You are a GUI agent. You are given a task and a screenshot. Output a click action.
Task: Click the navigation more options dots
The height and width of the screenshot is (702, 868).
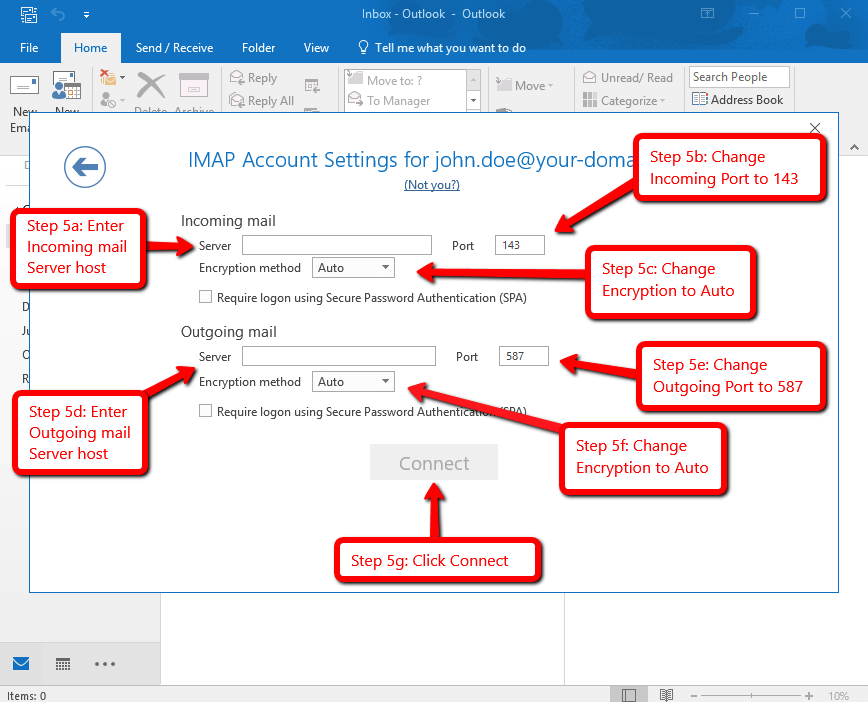(105, 664)
